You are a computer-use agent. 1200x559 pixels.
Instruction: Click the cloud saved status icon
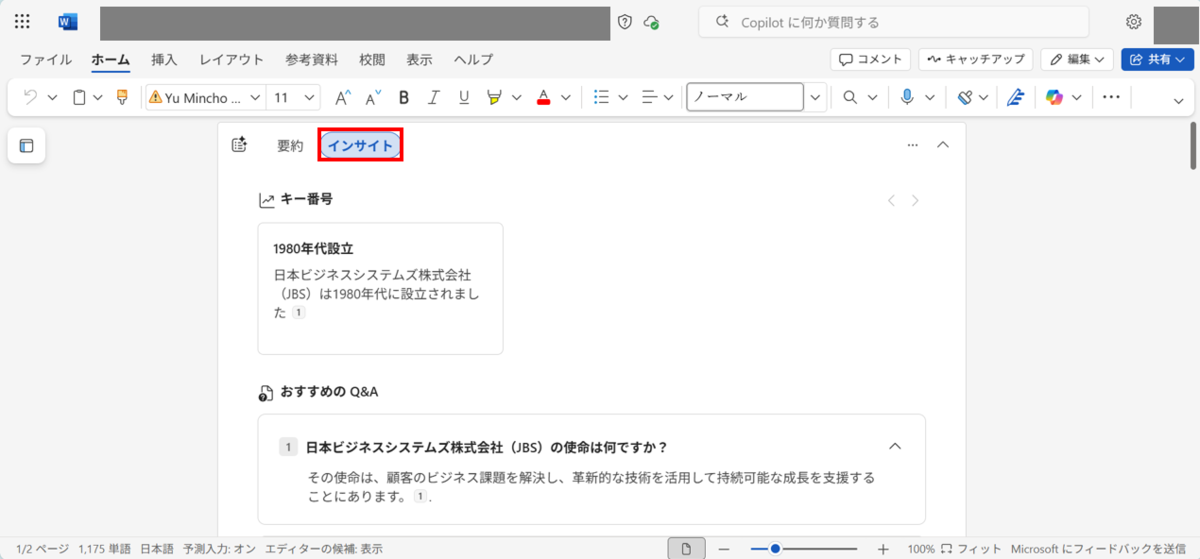[x=652, y=22]
